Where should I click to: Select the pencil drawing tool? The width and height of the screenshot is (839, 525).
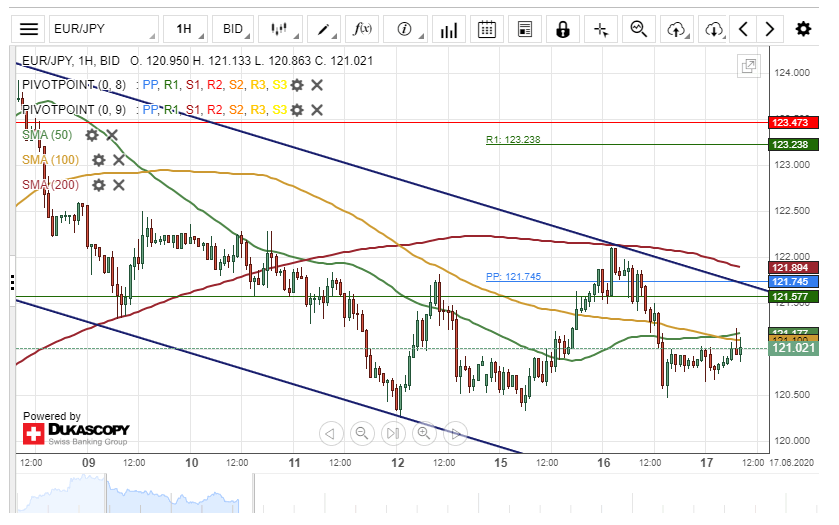[x=324, y=29]
